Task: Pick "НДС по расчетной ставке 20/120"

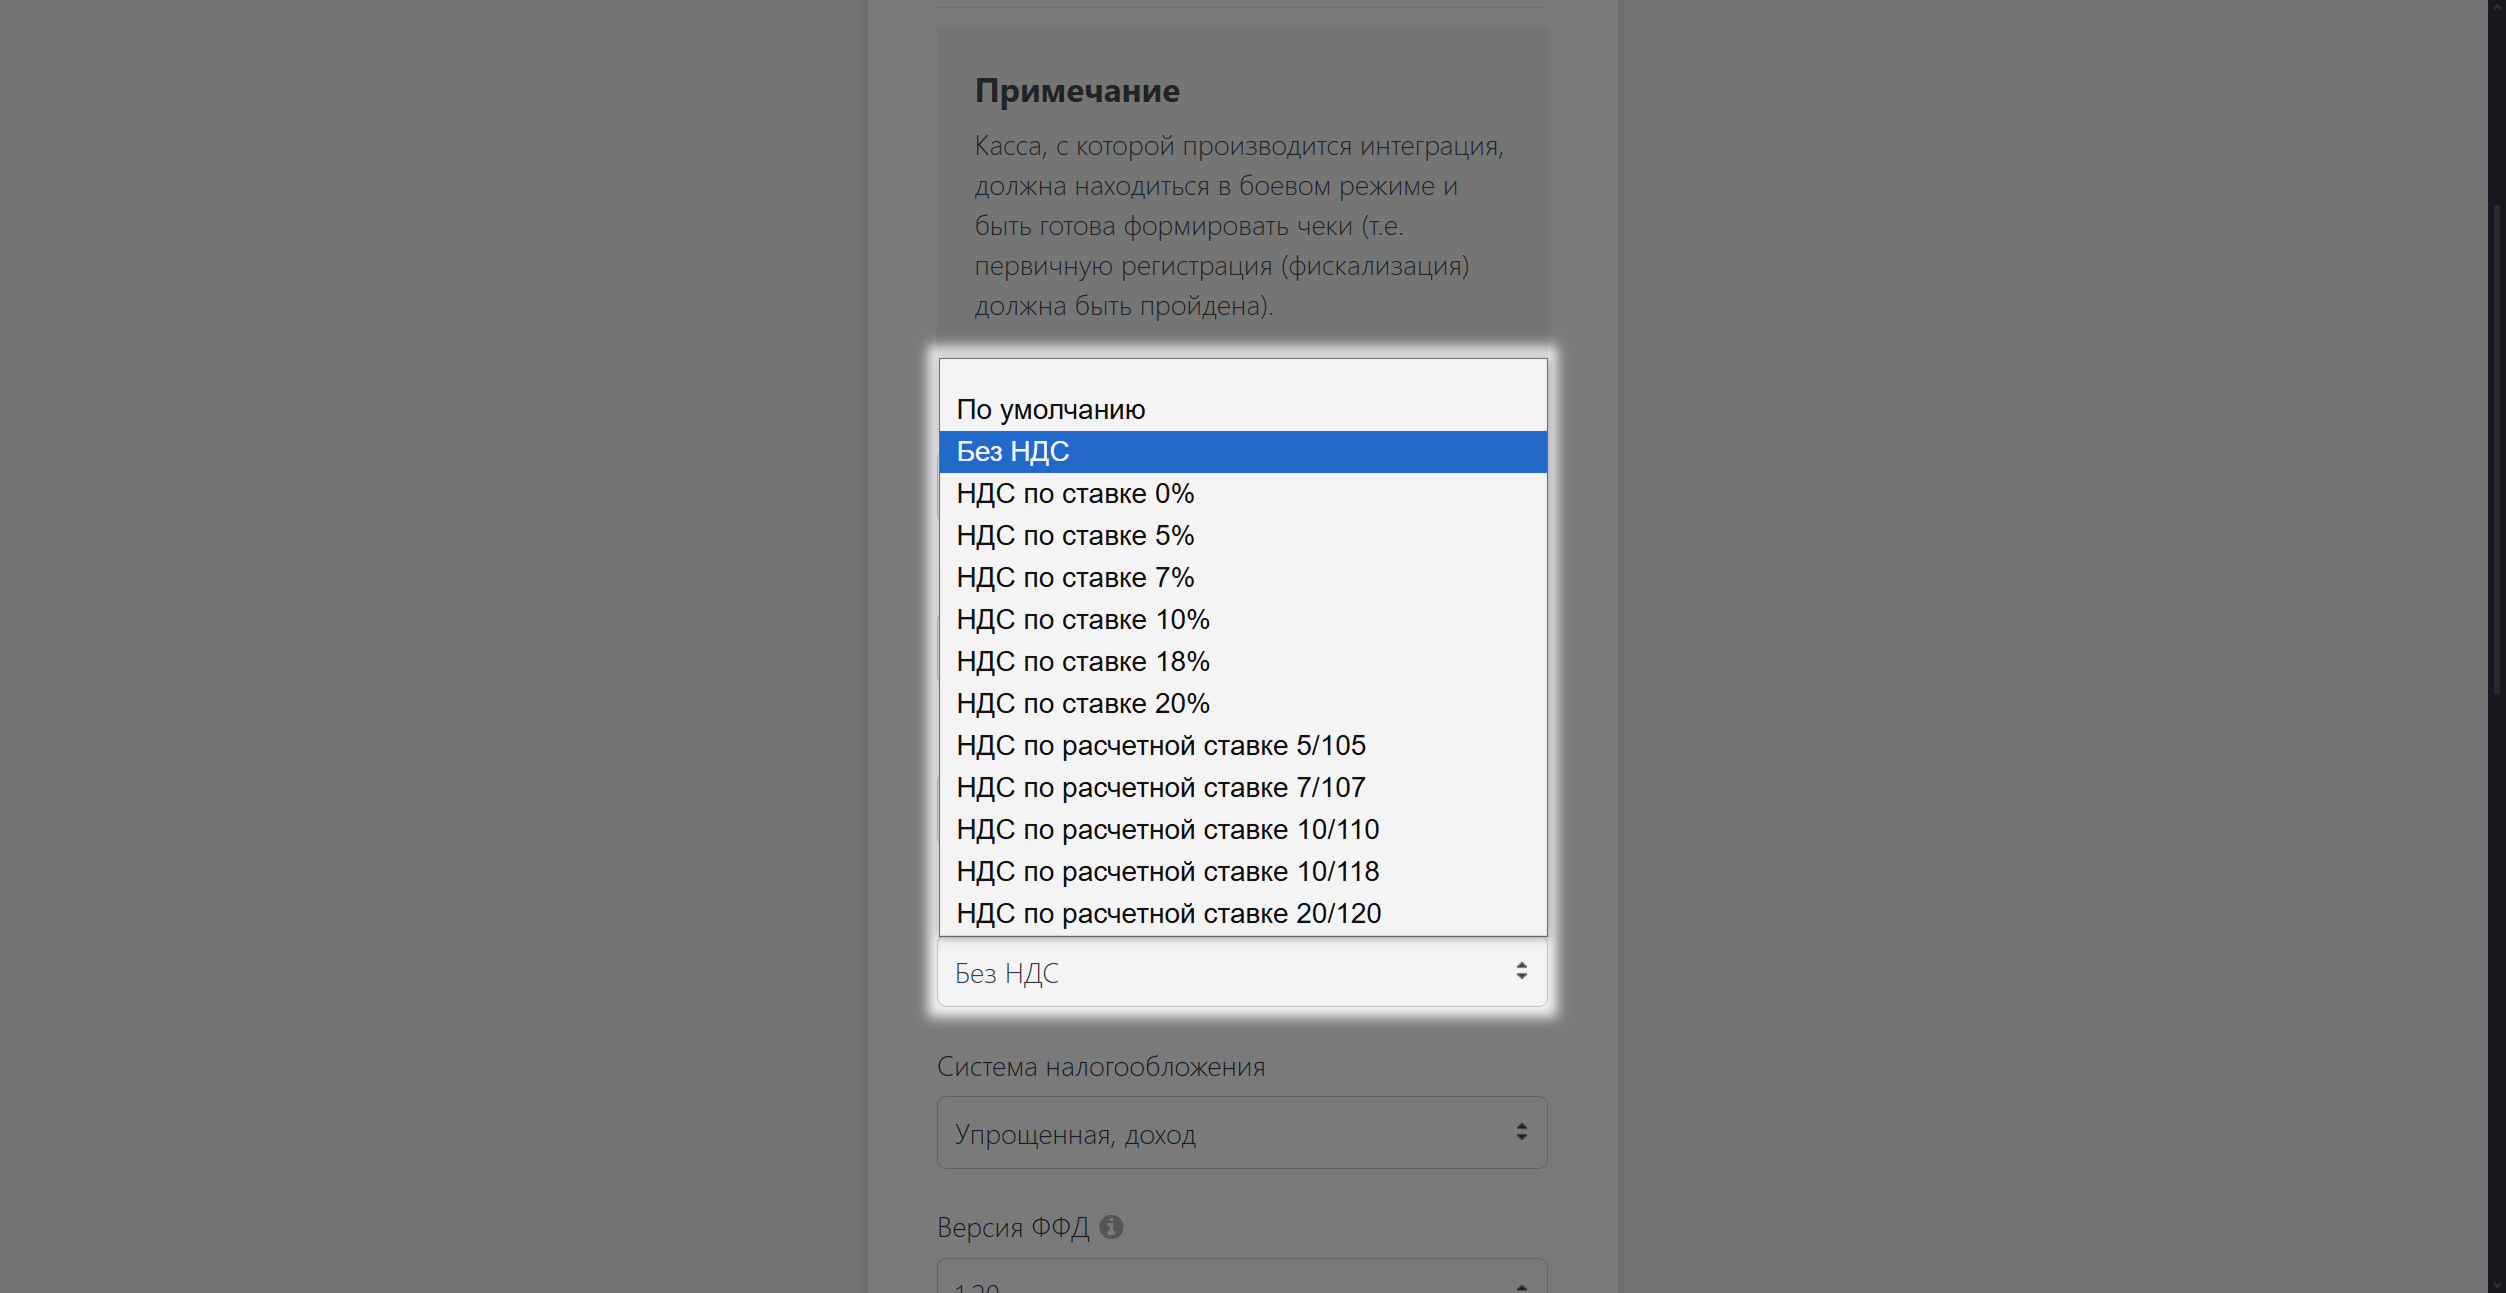Action: [1168, 914]
